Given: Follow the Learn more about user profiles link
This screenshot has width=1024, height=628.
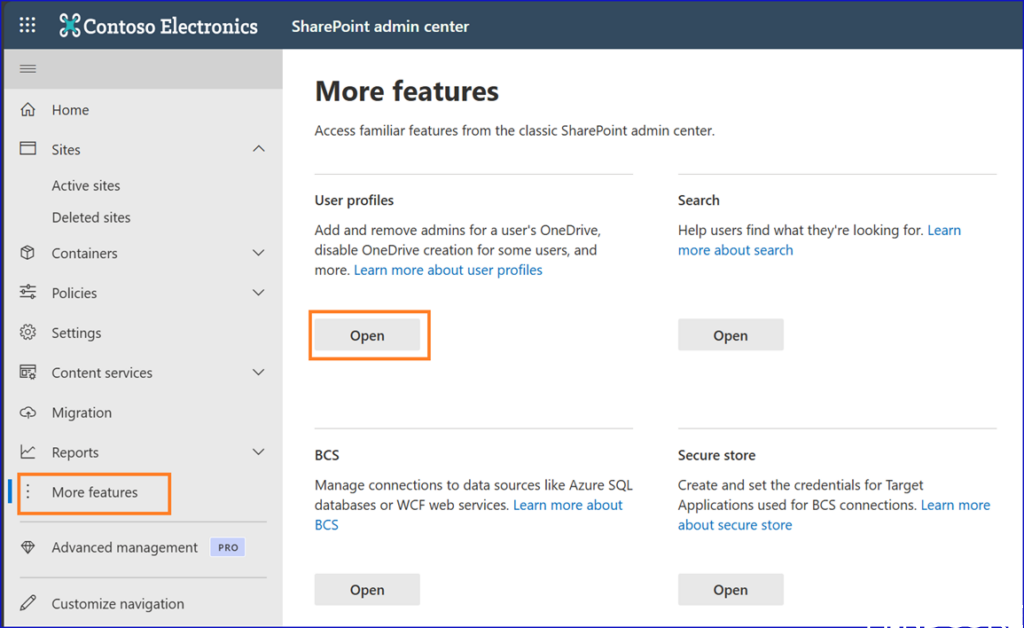Looking at the screenshot, I should point(448,270).
